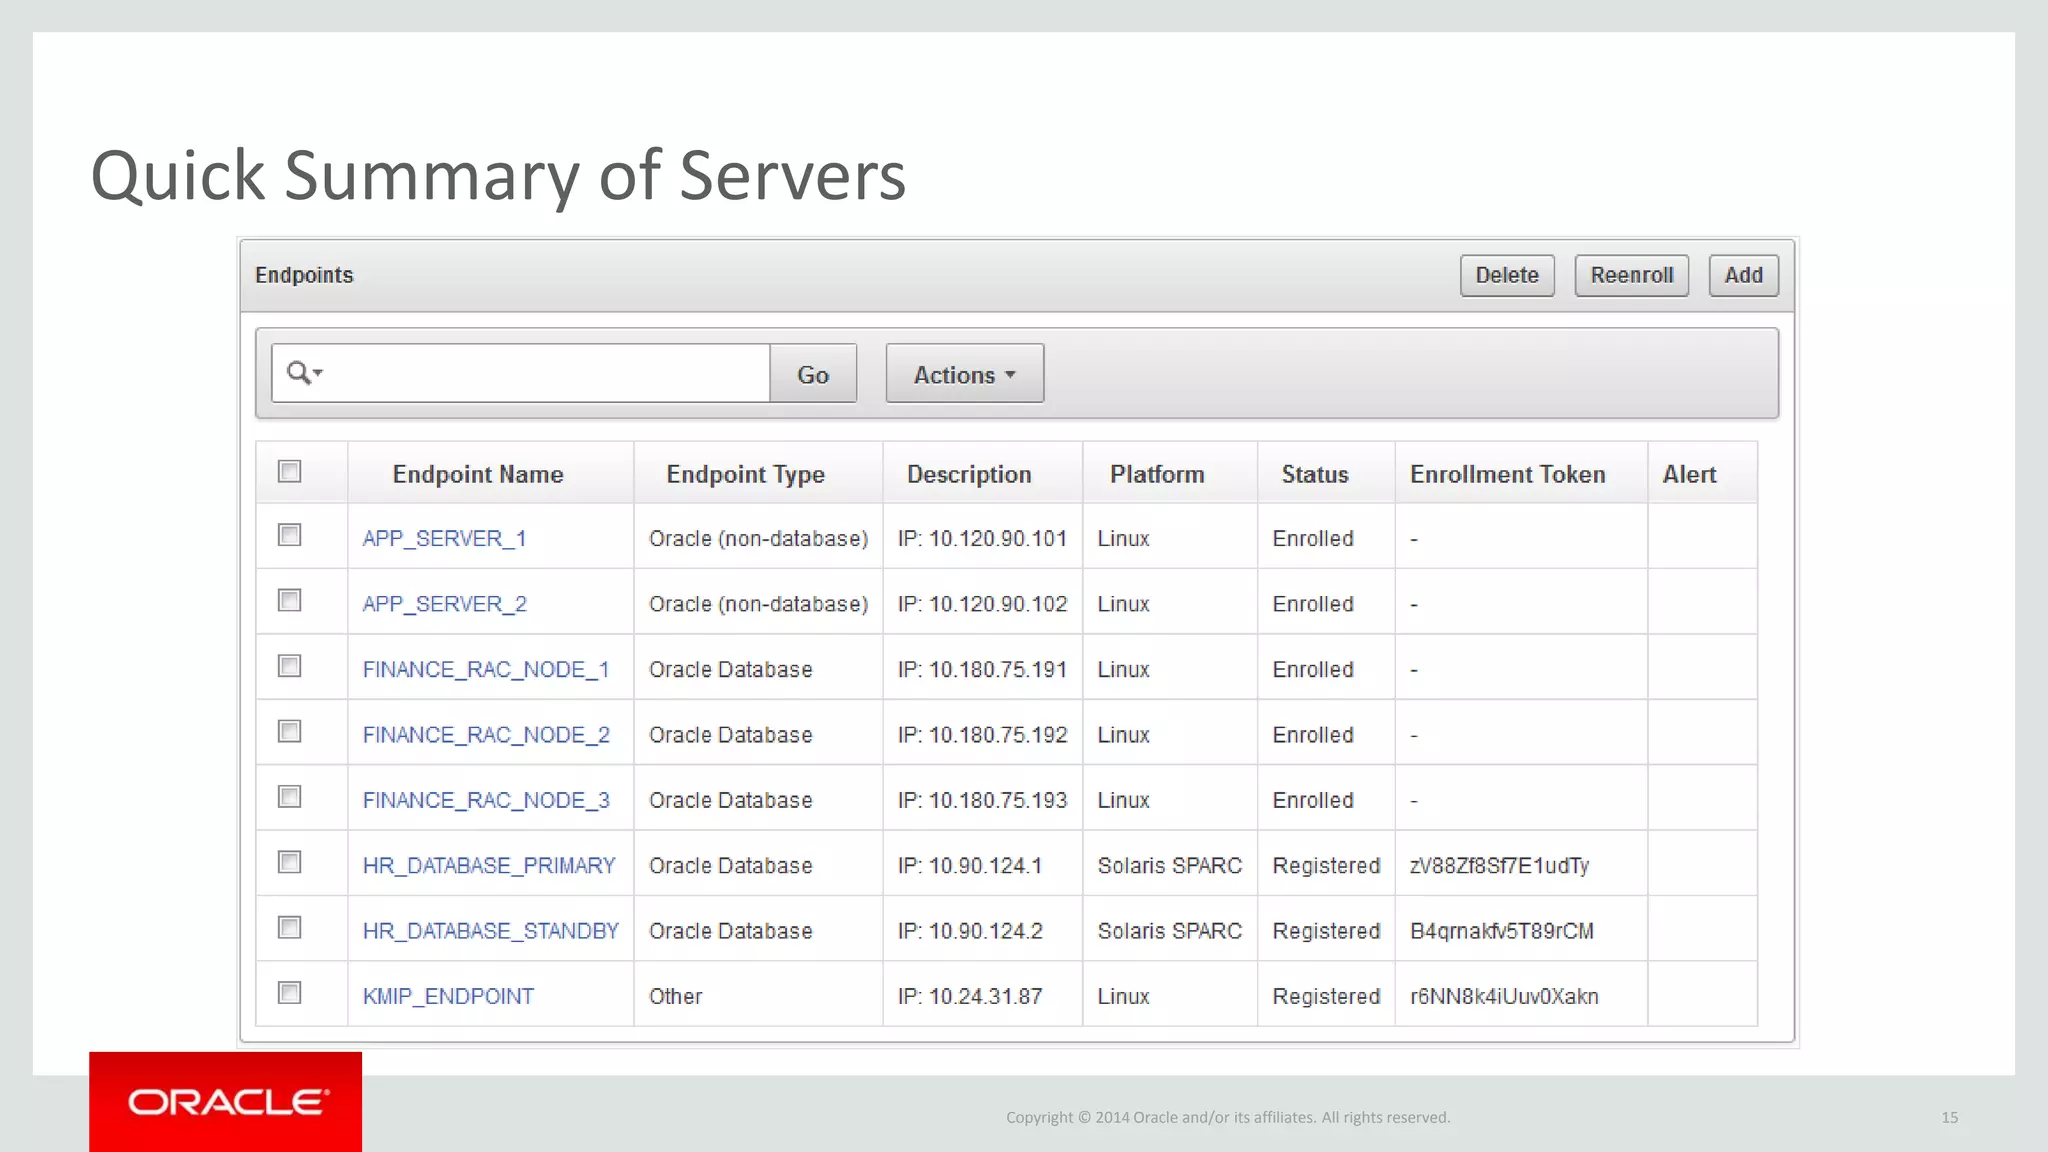
Task: Click the Delete button
Action: coord(1506,275)
